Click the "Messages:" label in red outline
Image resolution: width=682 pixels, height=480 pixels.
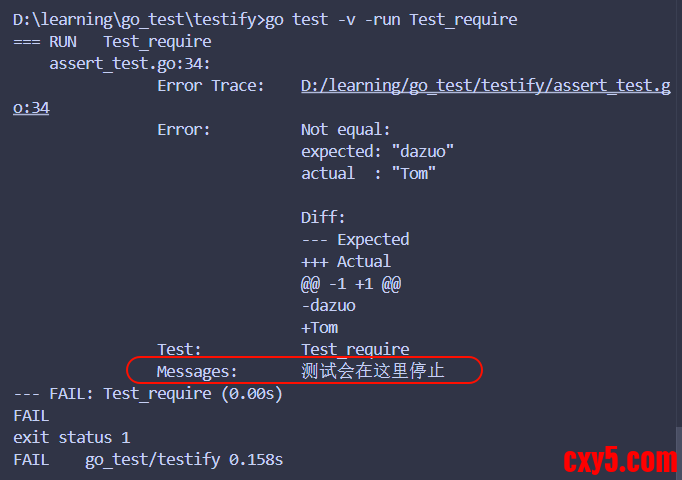(x=197, y=371)
